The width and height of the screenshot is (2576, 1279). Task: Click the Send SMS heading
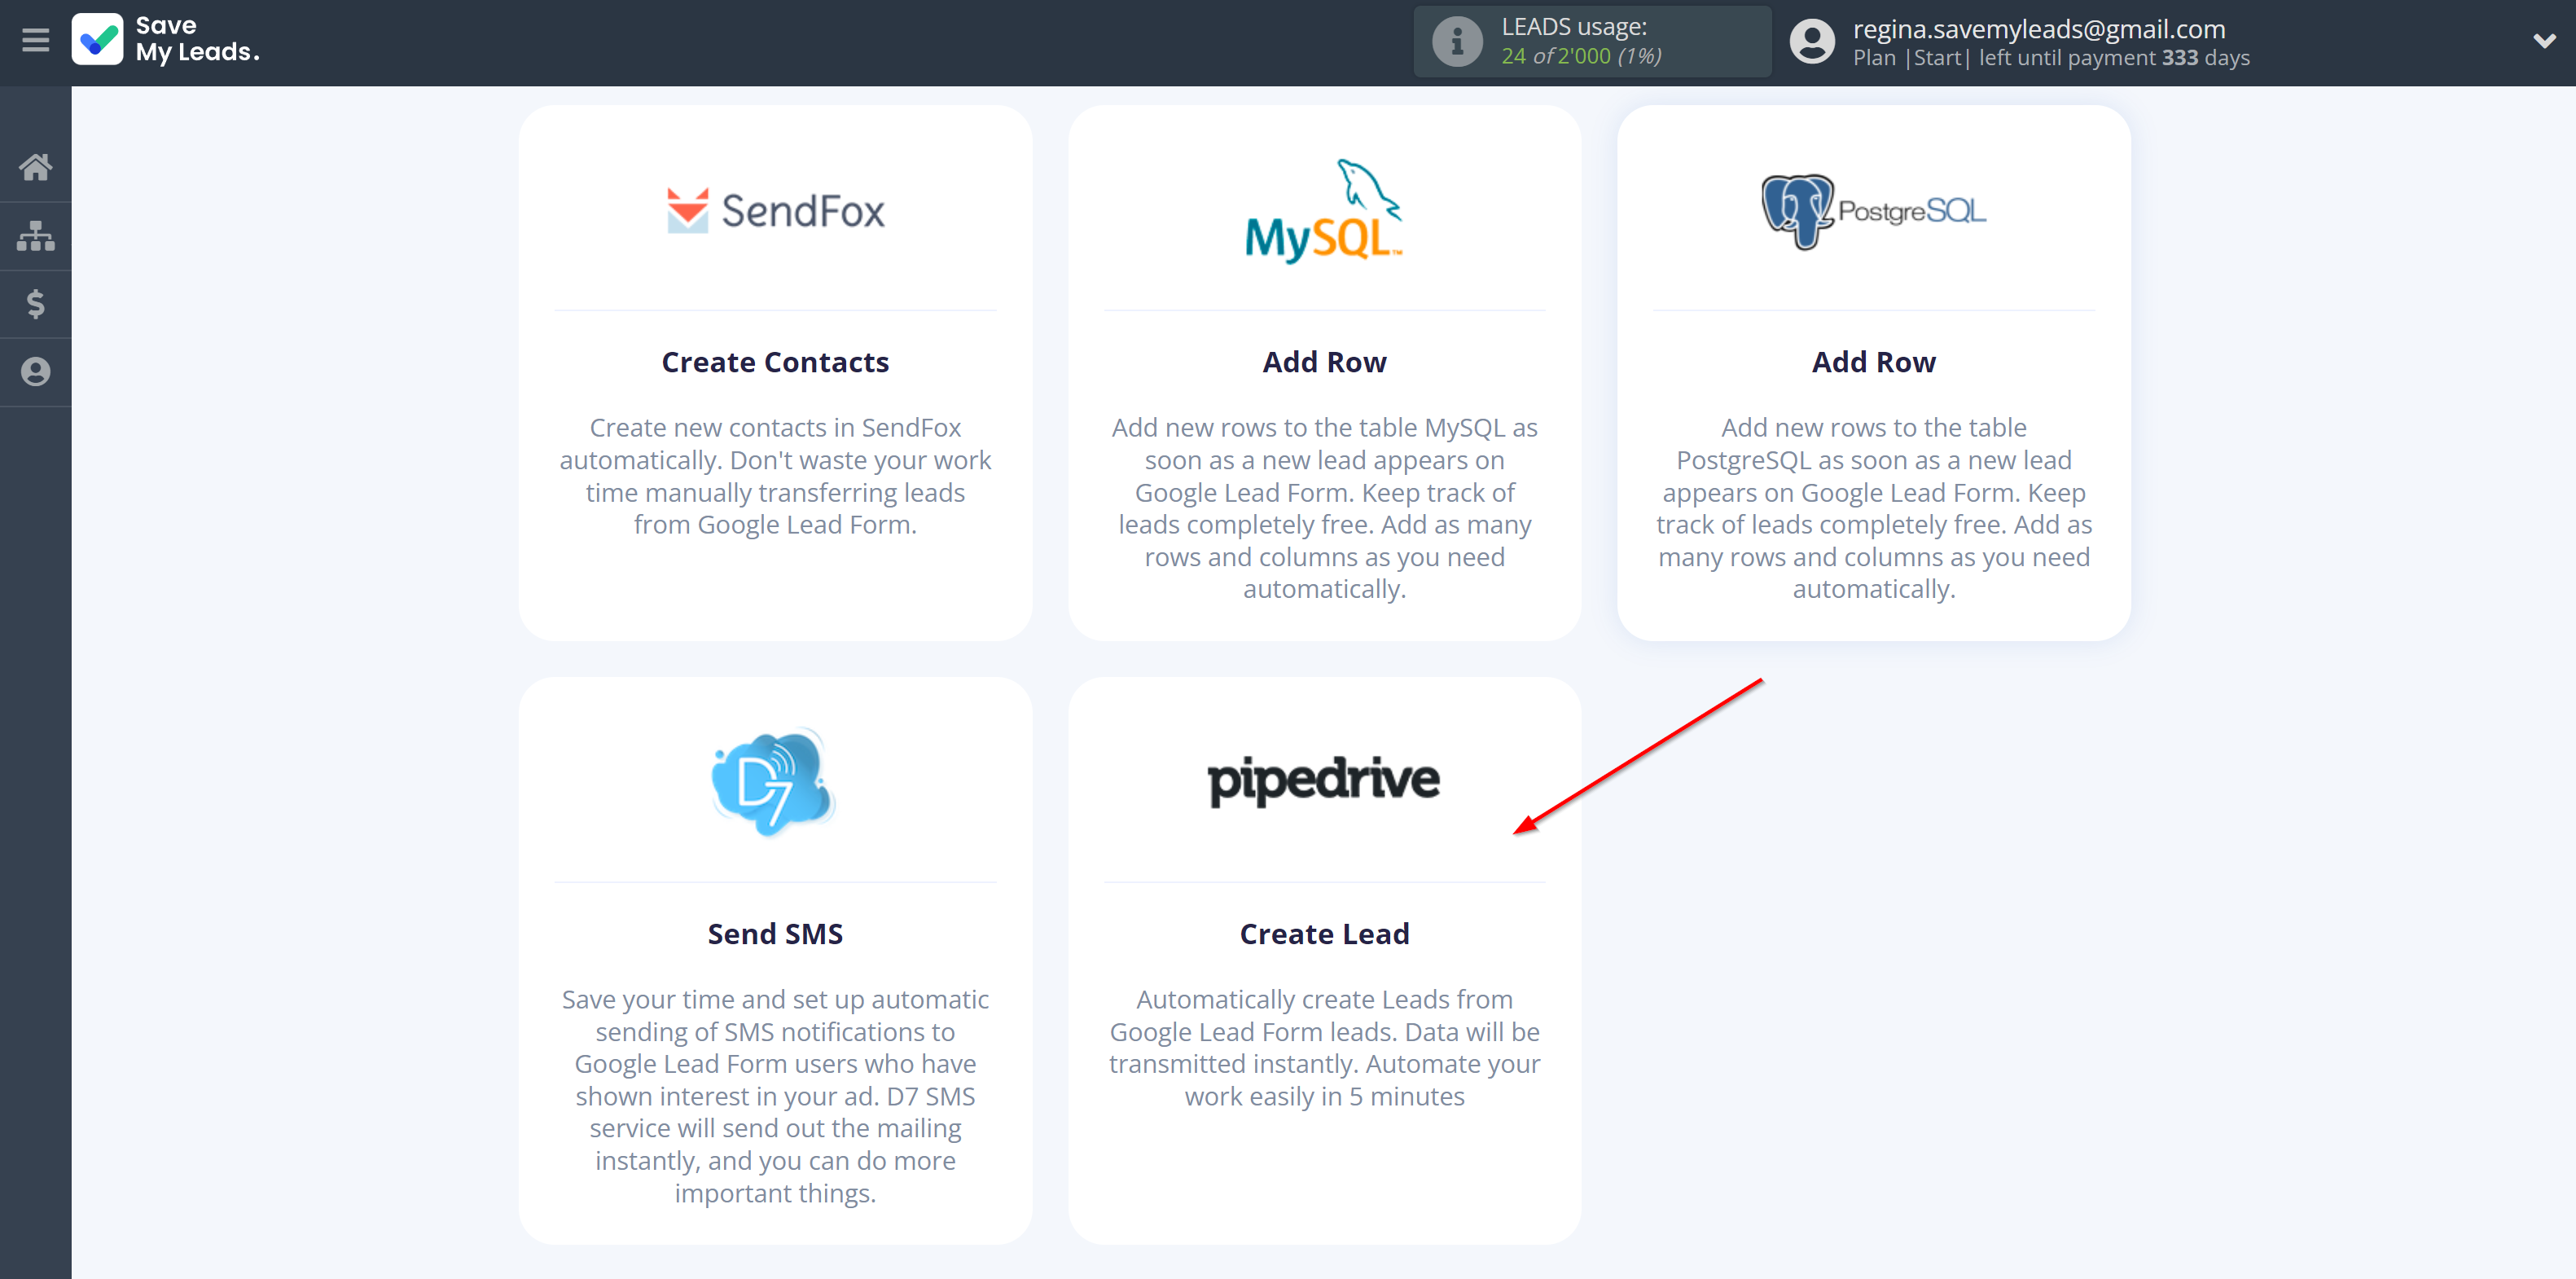(775, 934)
